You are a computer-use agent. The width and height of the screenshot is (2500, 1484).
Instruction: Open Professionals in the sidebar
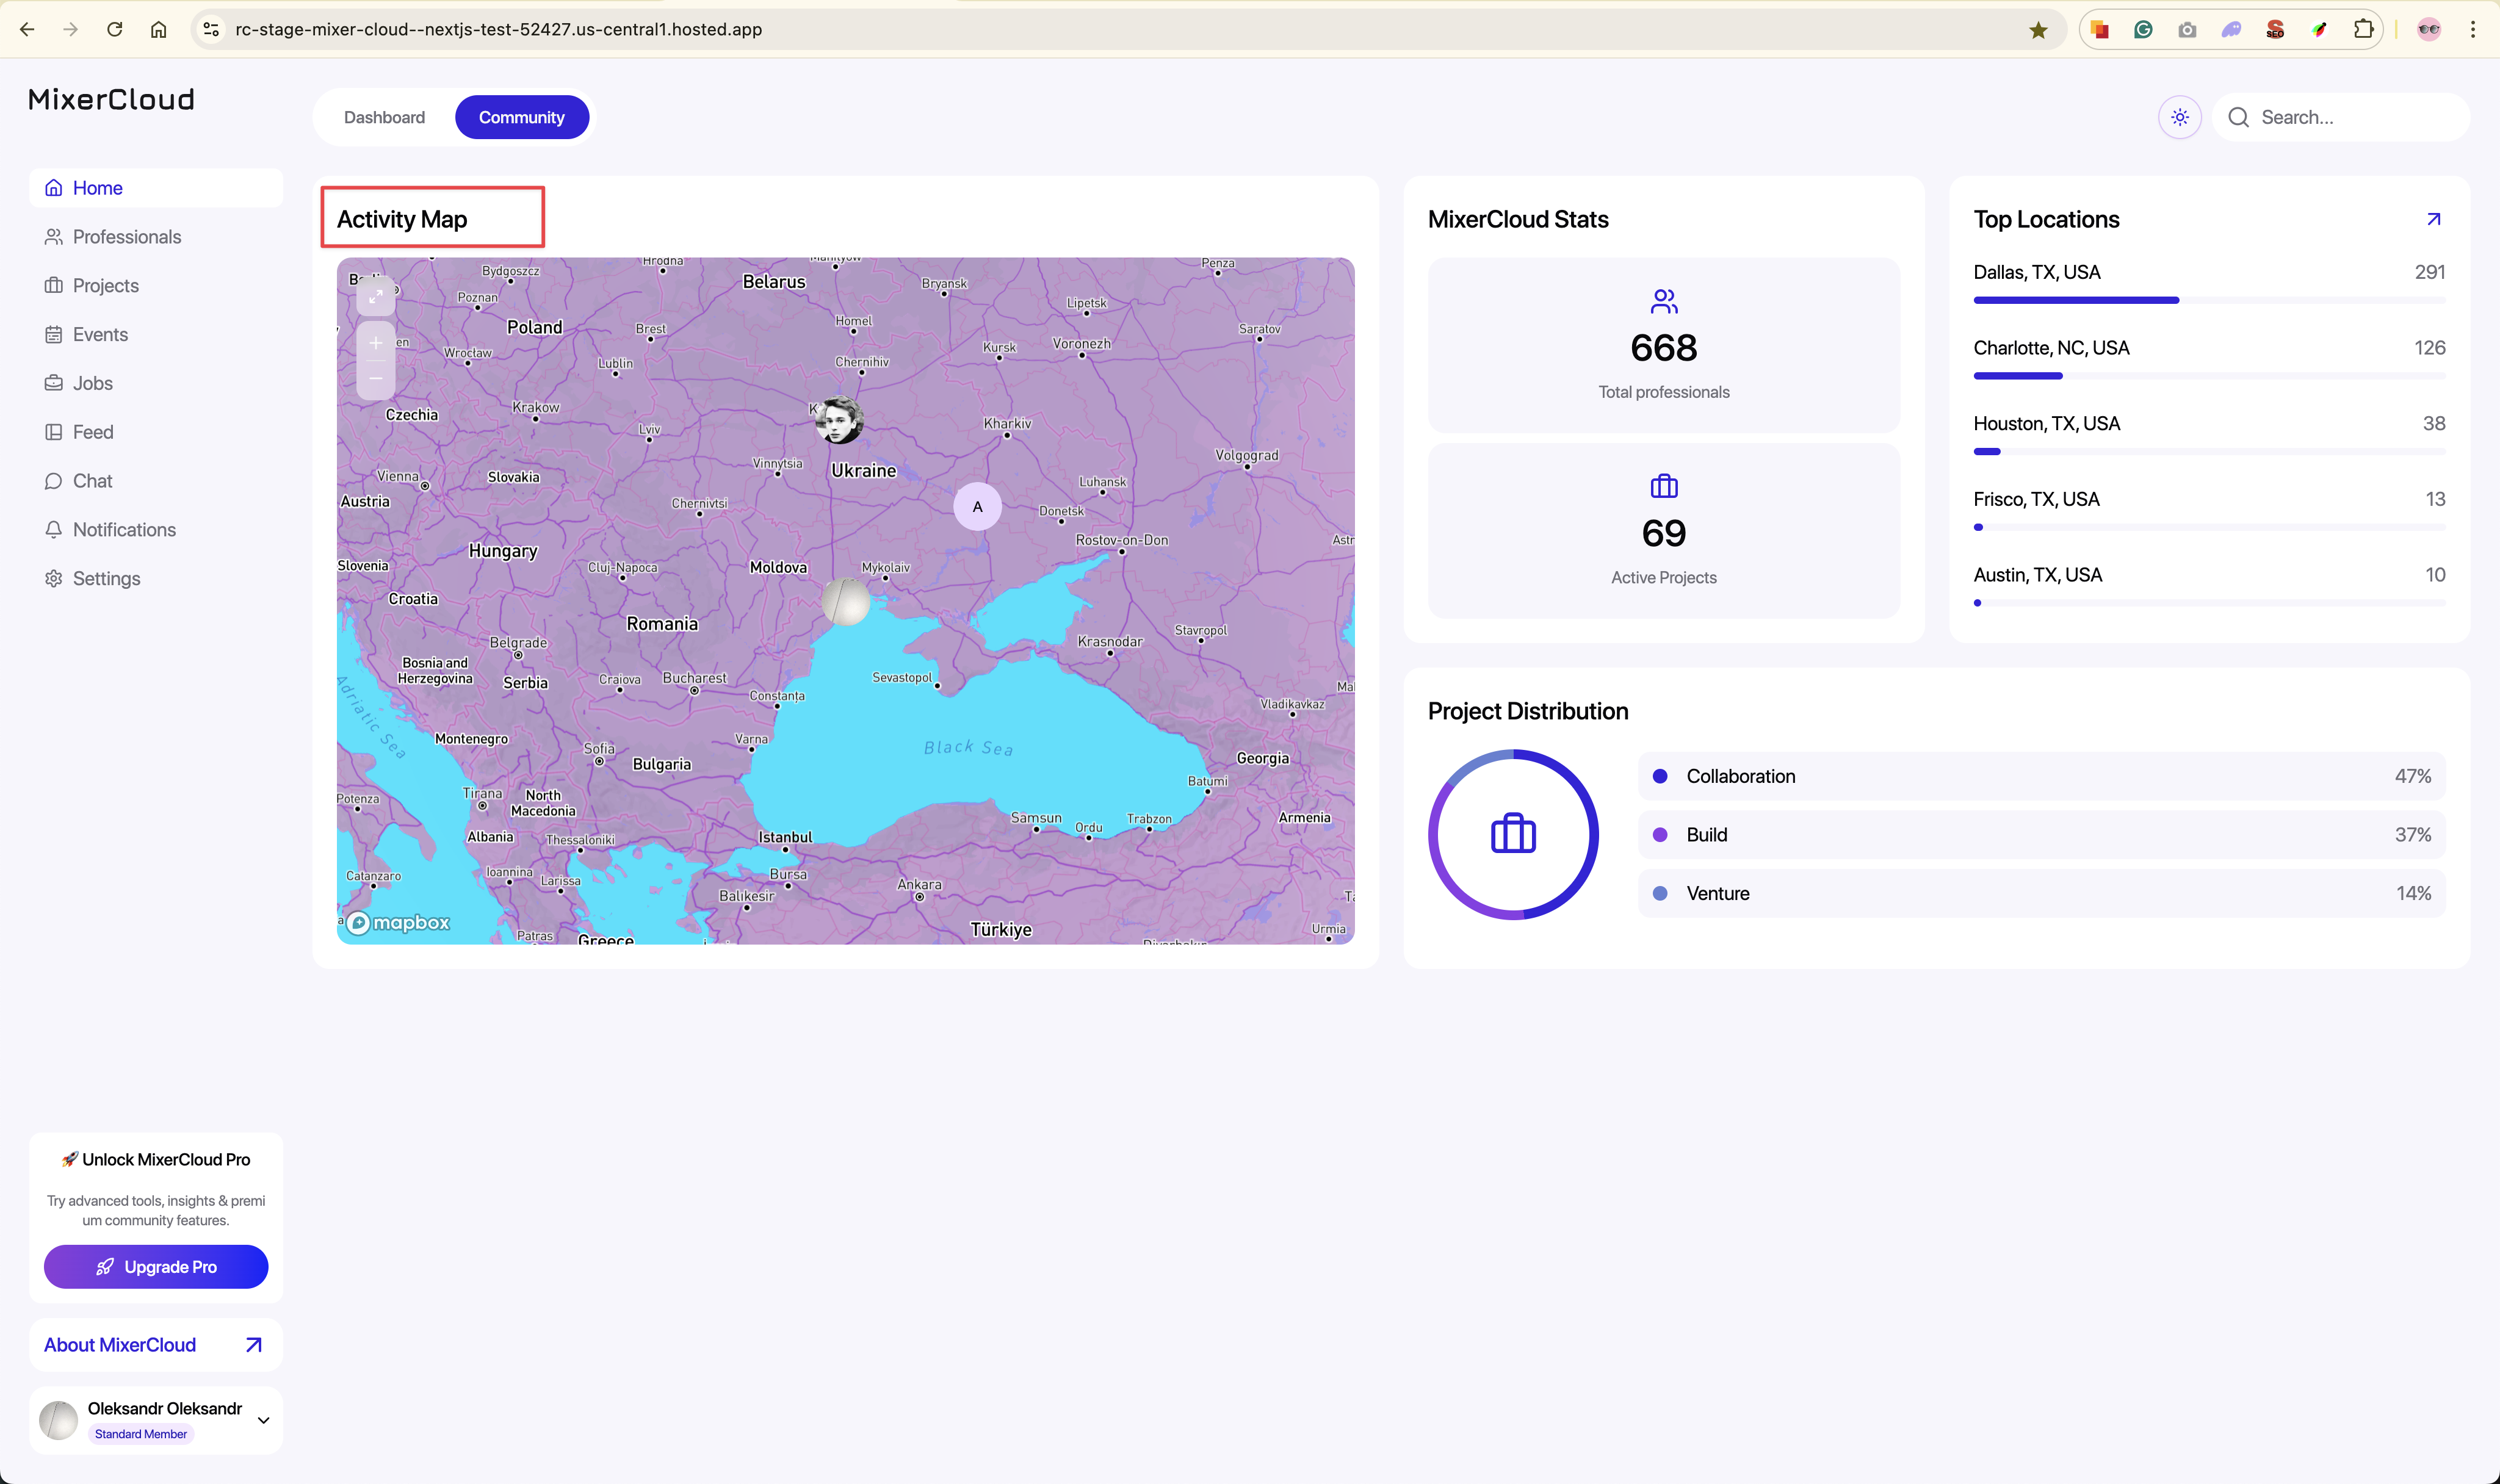click(127, 237)
